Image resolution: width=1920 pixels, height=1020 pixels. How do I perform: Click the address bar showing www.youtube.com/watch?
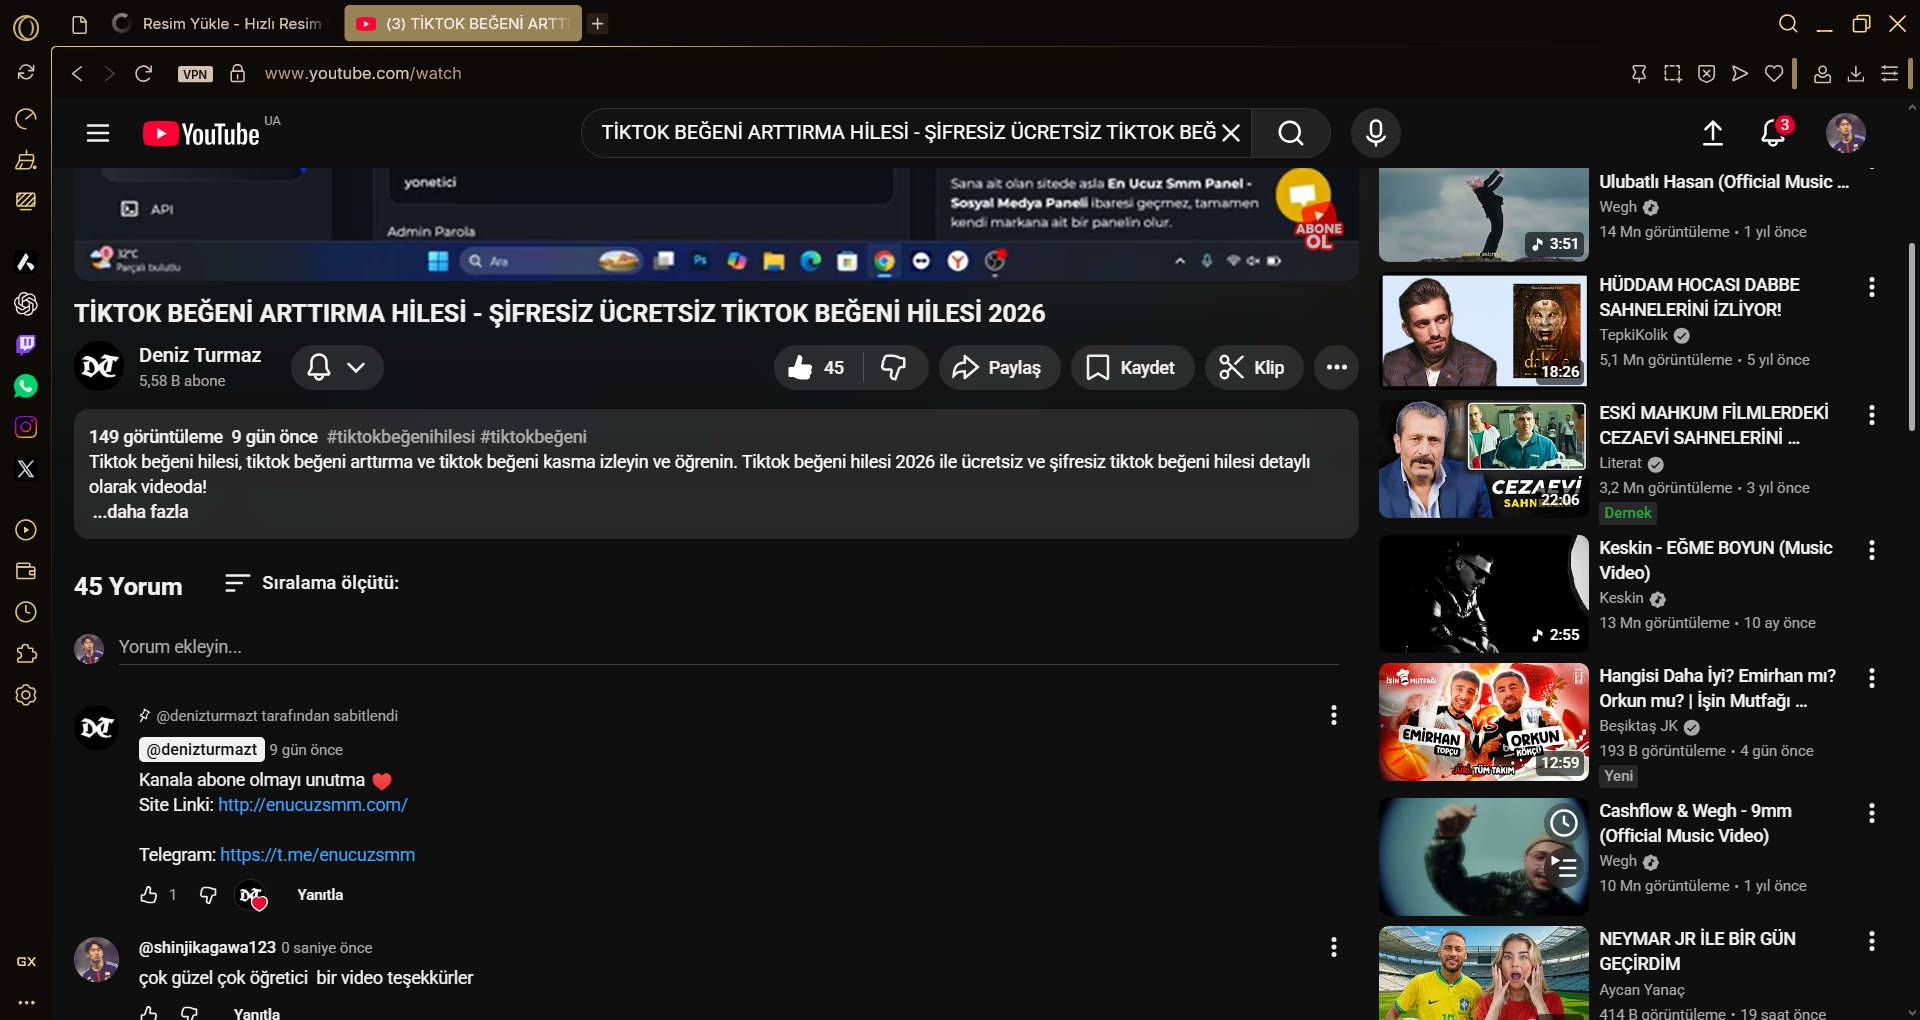pos(363,73)
